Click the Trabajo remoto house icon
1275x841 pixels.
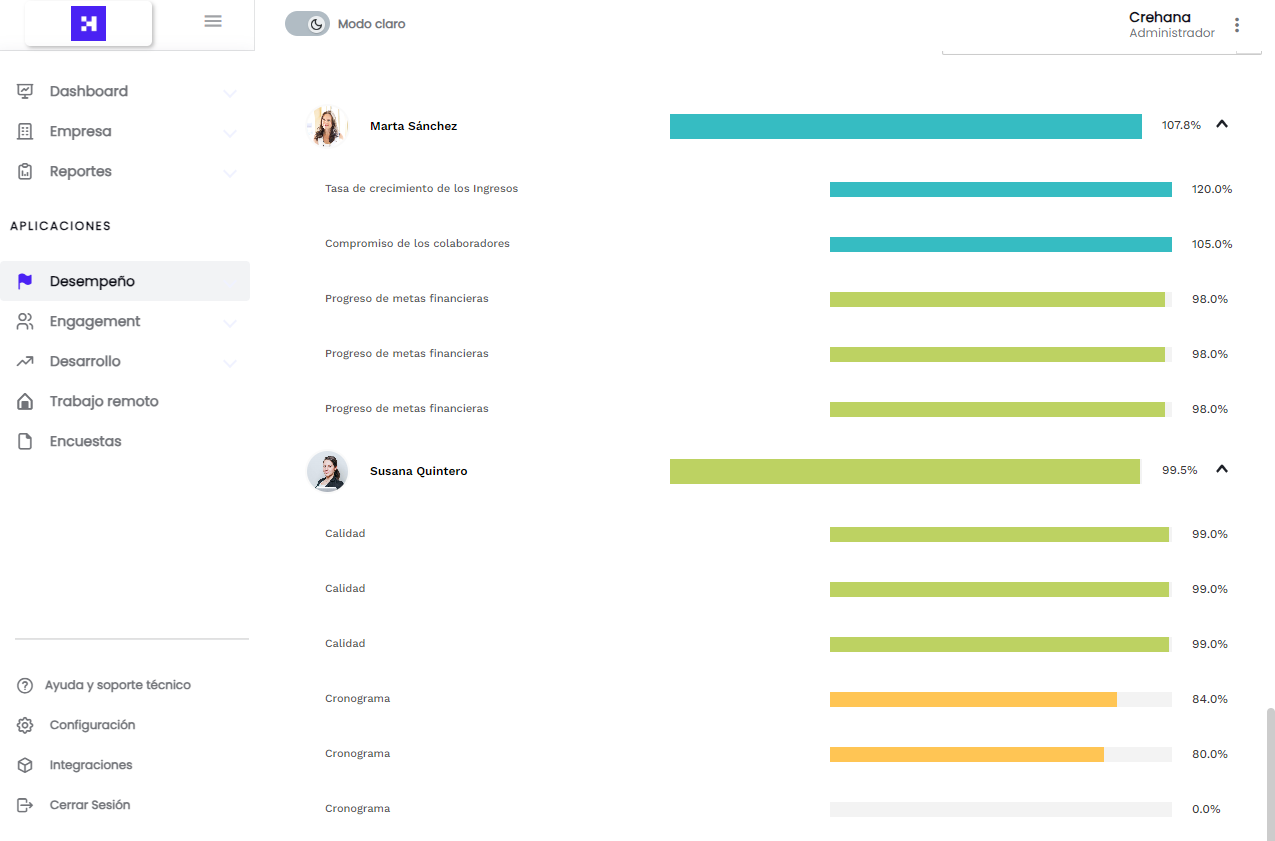[26, 401]
